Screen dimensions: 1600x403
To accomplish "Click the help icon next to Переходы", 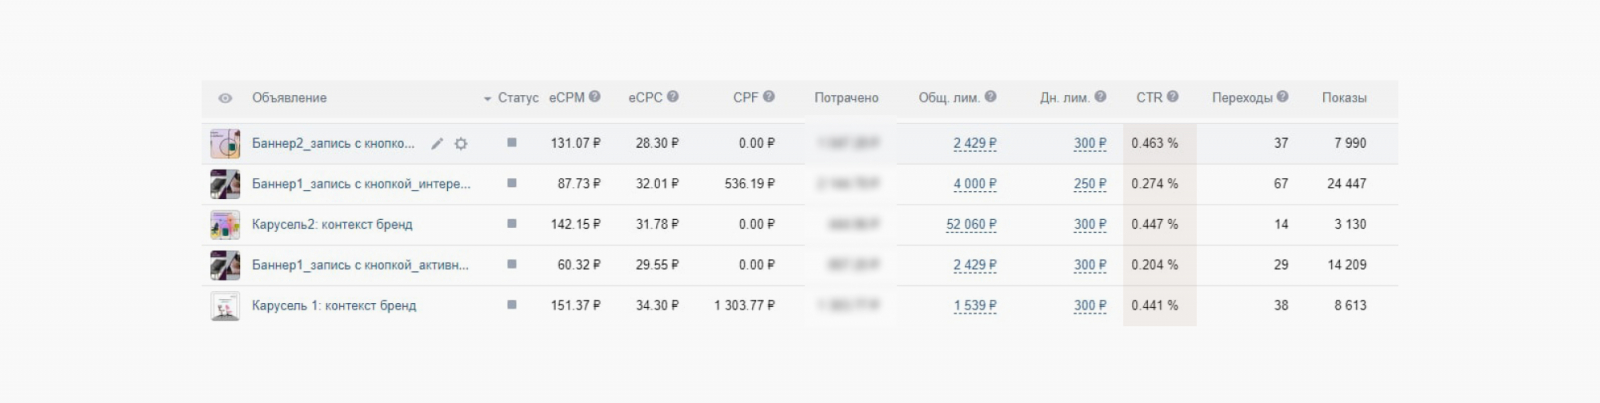I will (x=1282, y=97).
